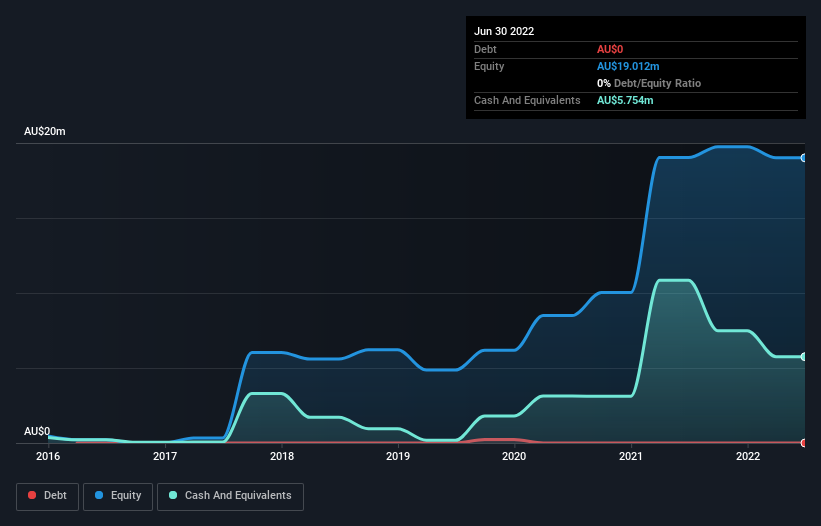
Task: Click the red AU$0 debt value
Action: coord(610,49)
